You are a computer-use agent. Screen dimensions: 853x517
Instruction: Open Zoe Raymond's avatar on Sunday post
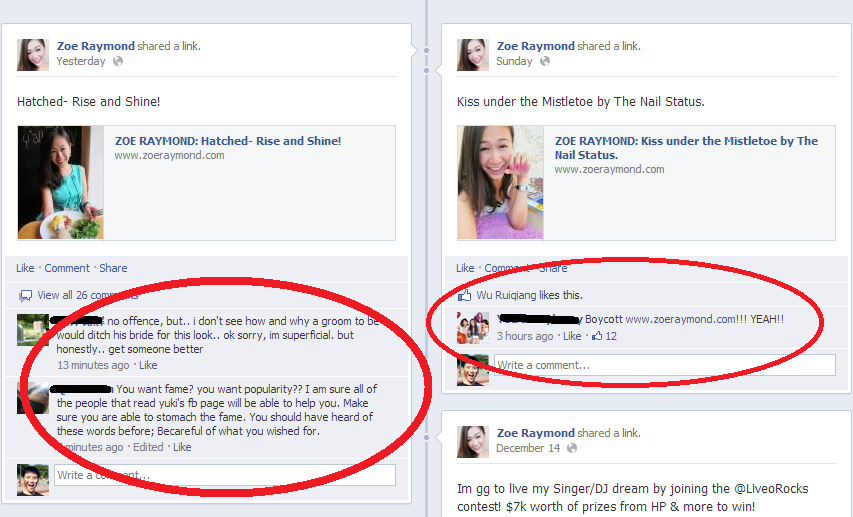click(473, 54)
